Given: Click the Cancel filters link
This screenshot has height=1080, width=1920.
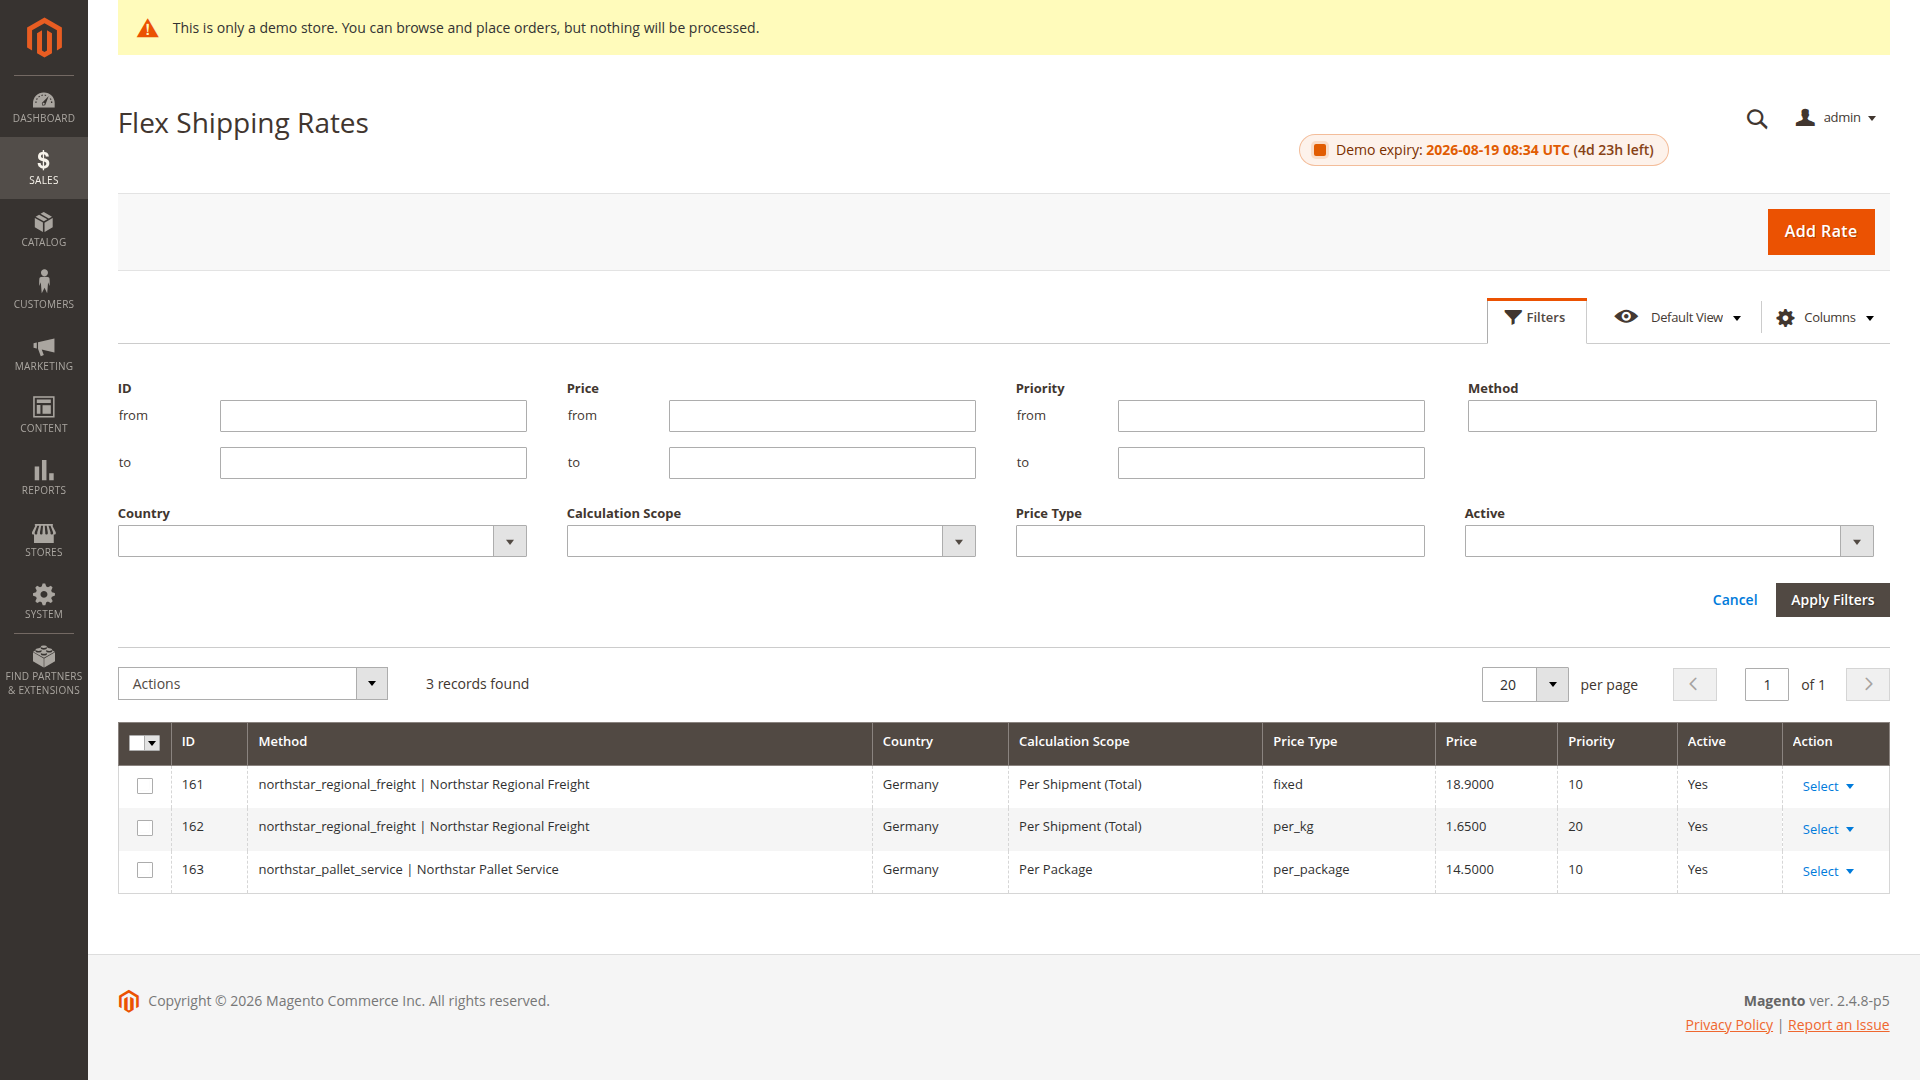Looking at the screenshot, I should tap(1735, 600).
